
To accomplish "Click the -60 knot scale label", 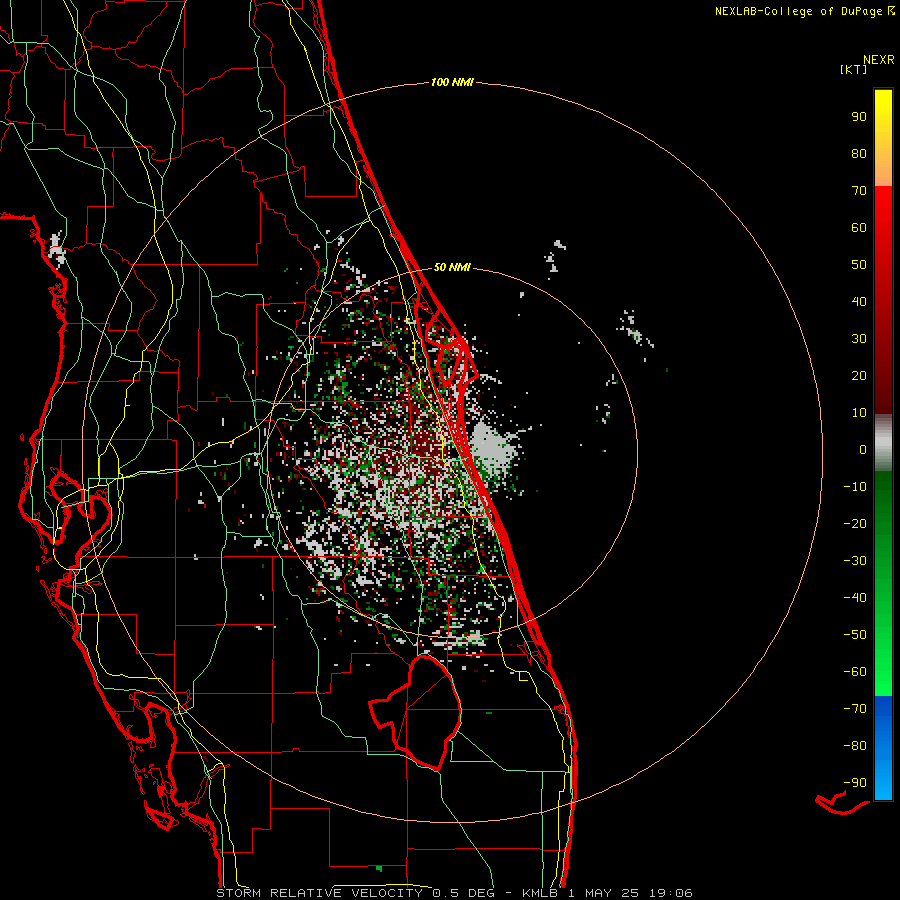I will coord(855,672).
